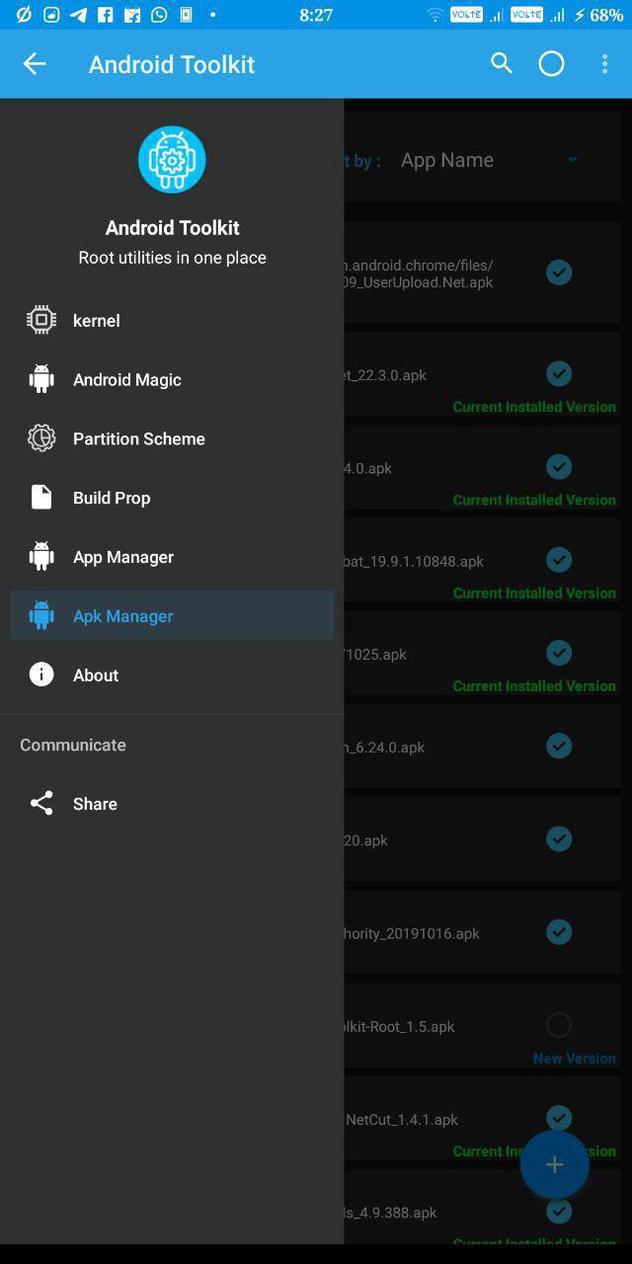632x1264 pixels.
Task: Toggle checkbox for the 20191016 apk
Action: coord(559,932)
